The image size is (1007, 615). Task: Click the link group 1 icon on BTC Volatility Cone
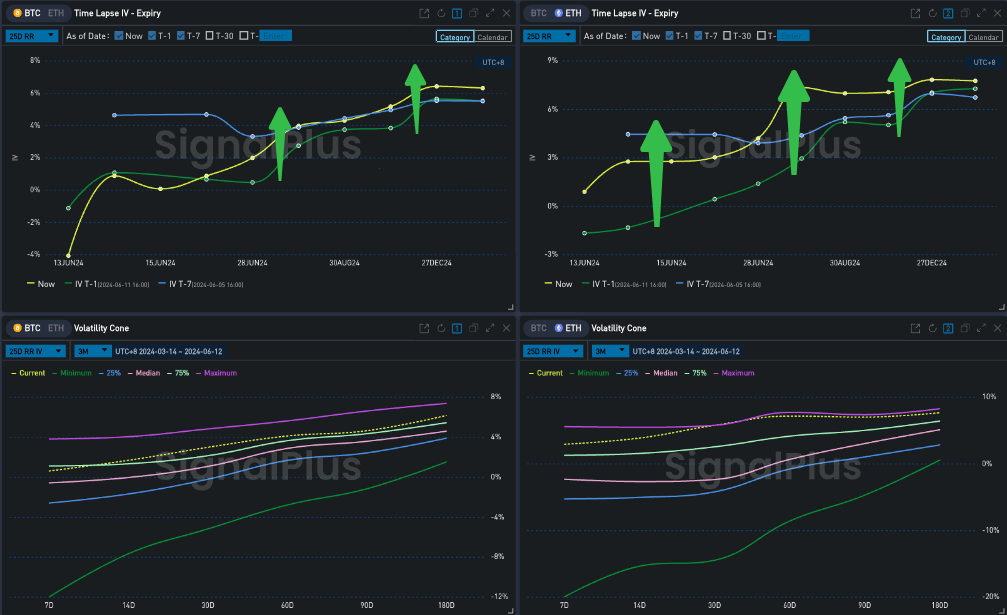457,328
